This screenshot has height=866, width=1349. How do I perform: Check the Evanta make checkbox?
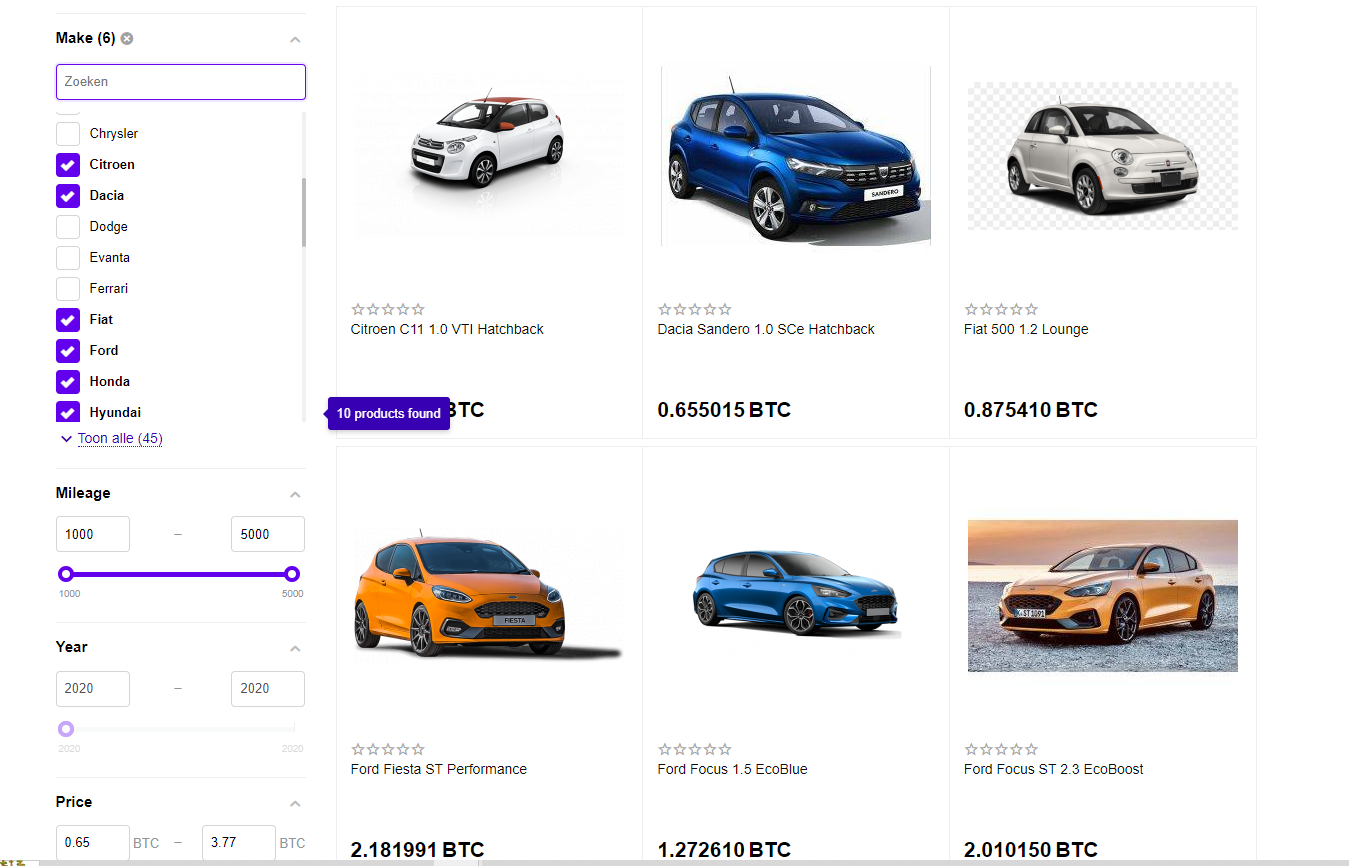pos(68,257)
